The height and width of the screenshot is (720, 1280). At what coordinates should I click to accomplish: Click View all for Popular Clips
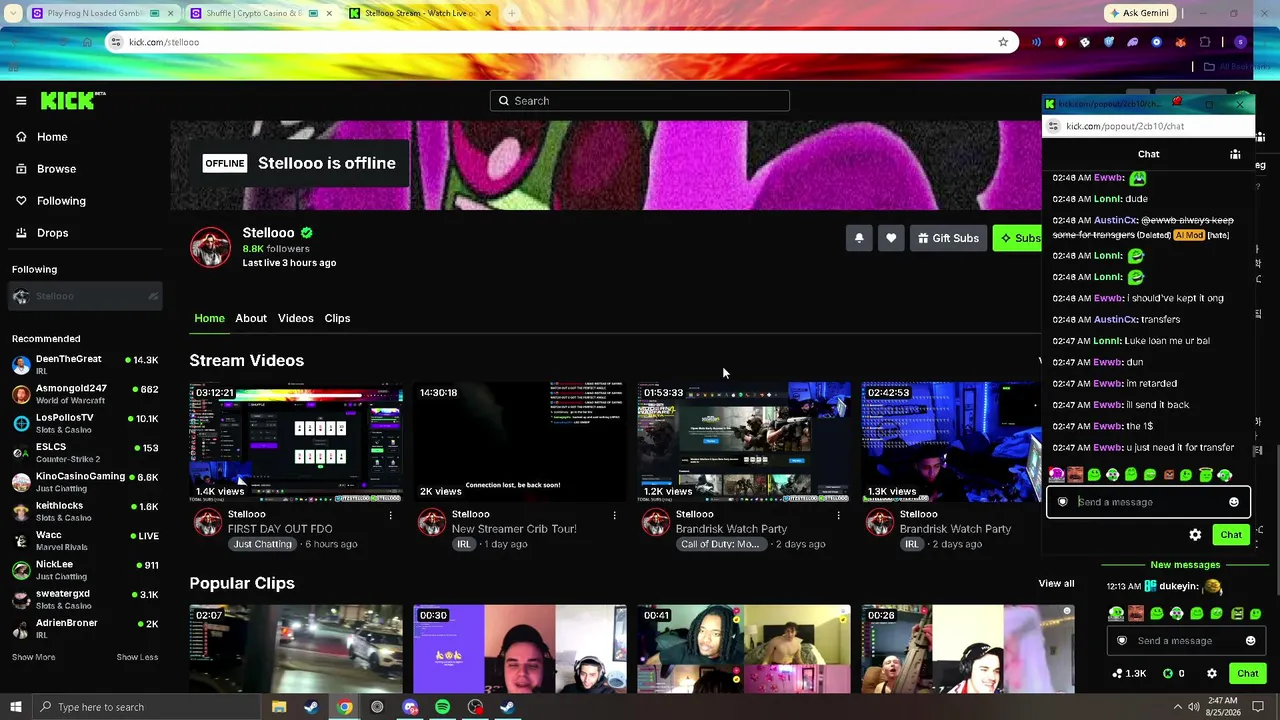pyautogui.click(x=1056, y=583)
